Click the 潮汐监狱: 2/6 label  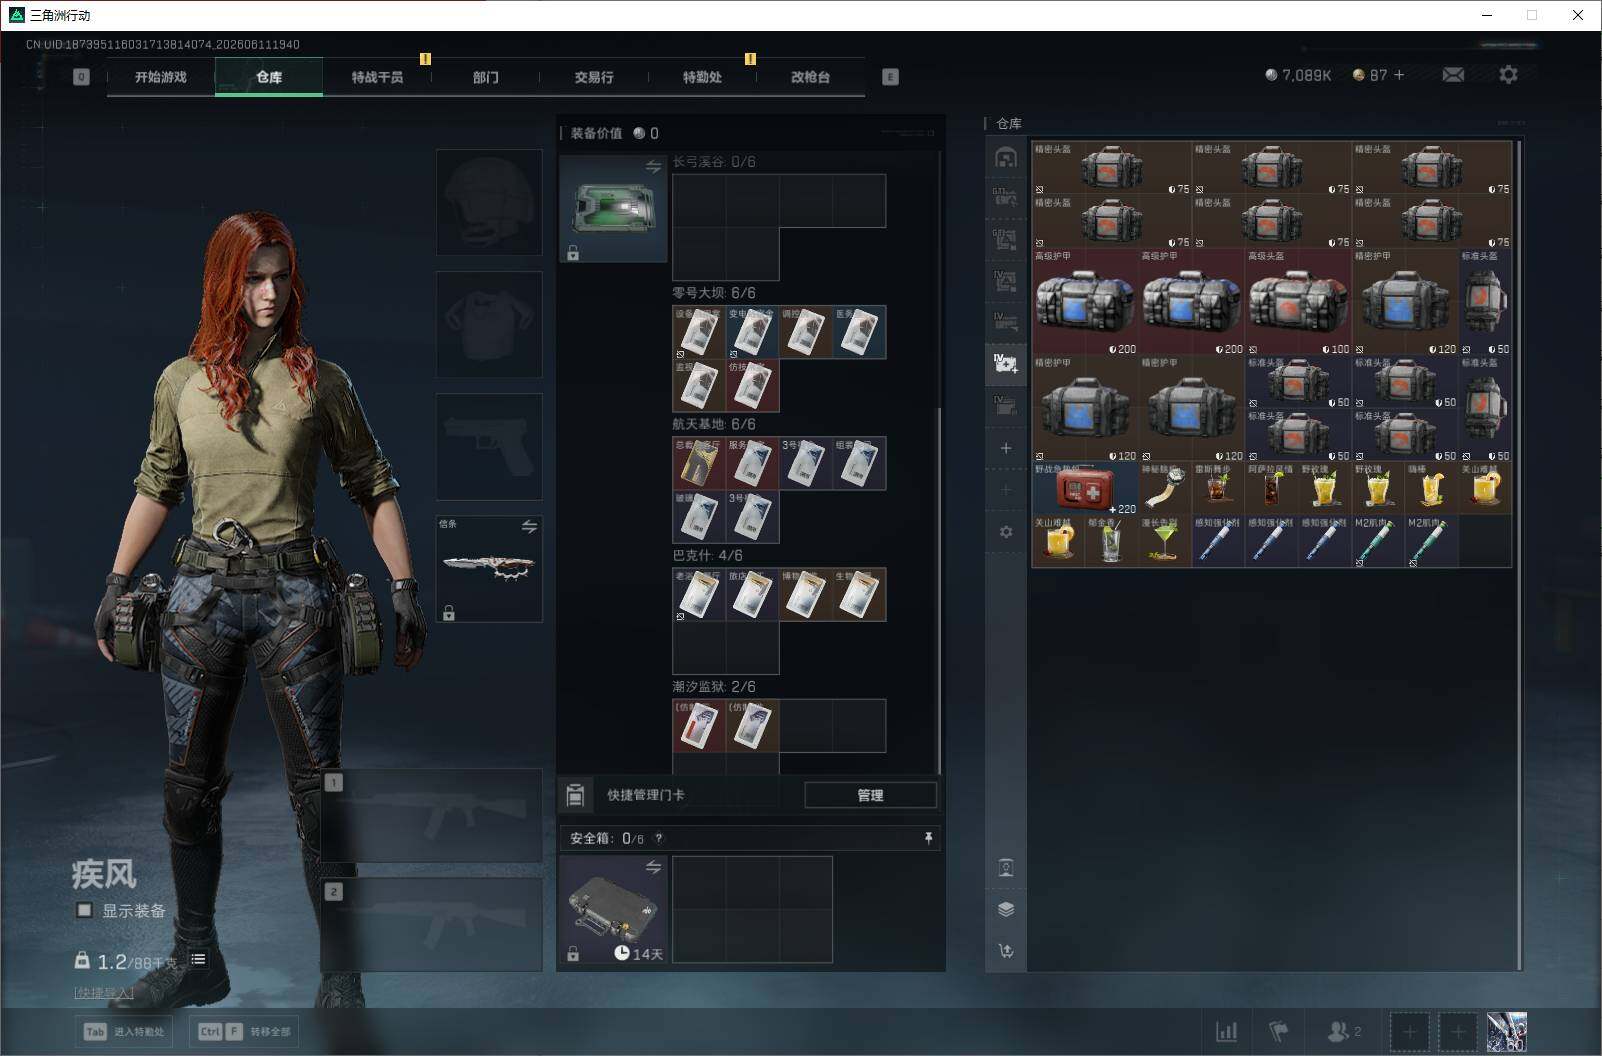[714, 686]
